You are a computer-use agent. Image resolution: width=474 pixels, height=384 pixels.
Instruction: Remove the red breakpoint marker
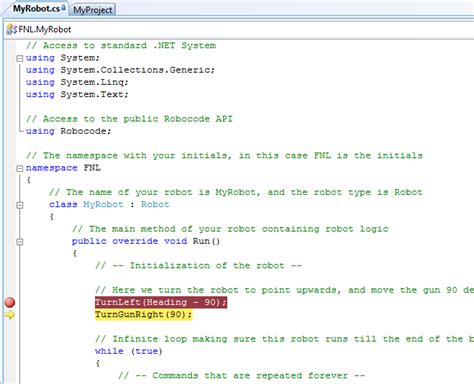click(10, 302)
